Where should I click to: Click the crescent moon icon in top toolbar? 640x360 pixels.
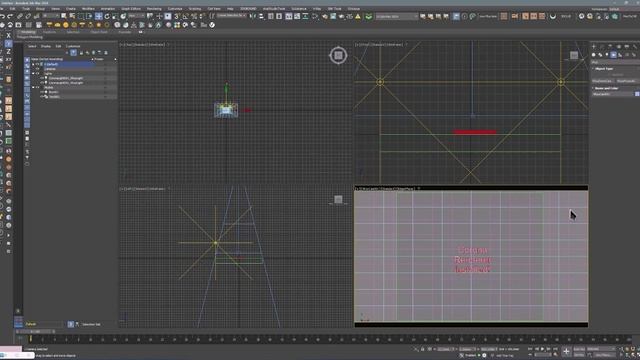[x=553, y=16]
